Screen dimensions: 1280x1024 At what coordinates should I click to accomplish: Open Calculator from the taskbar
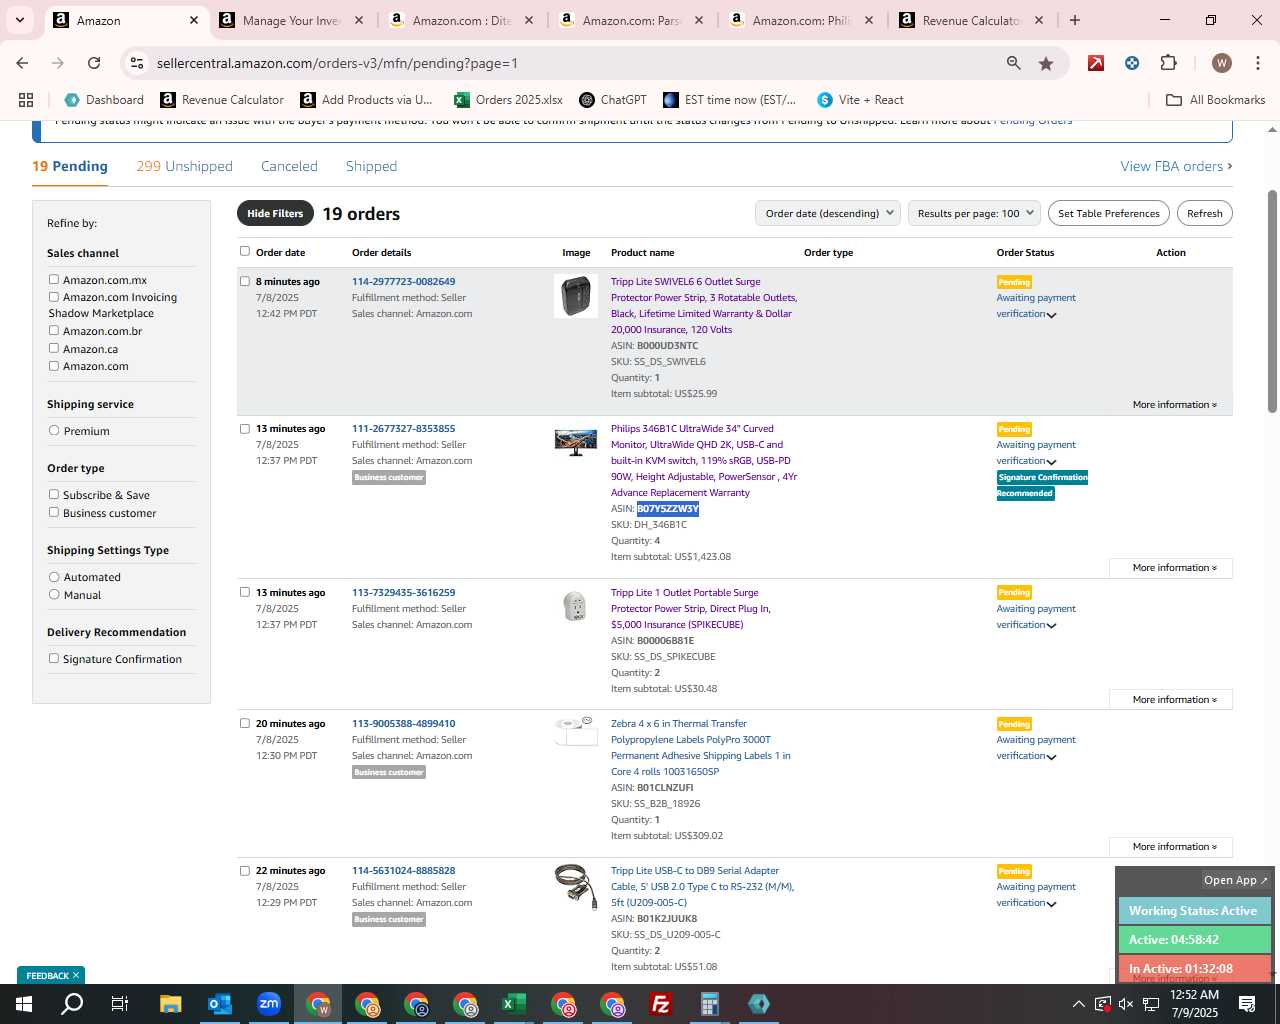(x=709, y=1004)
